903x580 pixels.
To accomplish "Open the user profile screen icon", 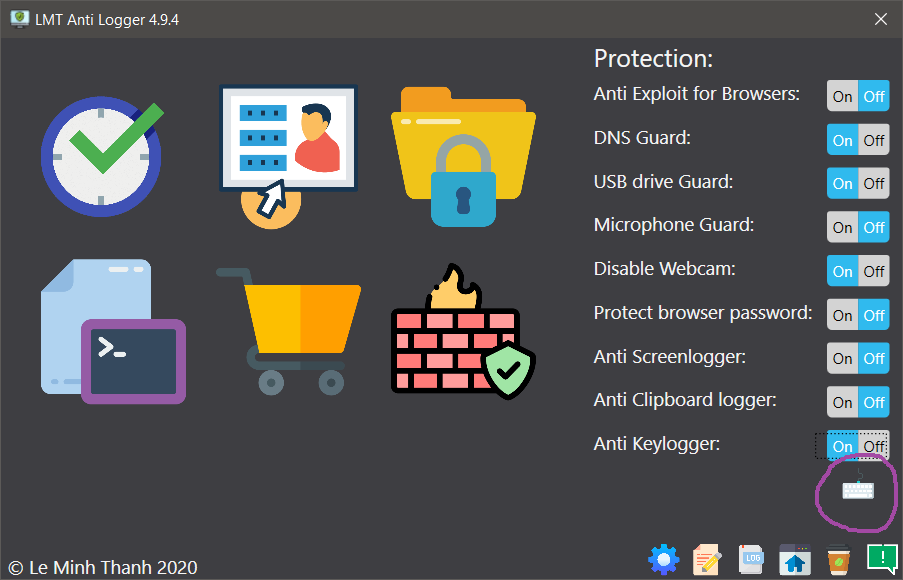I will point(288,150).
